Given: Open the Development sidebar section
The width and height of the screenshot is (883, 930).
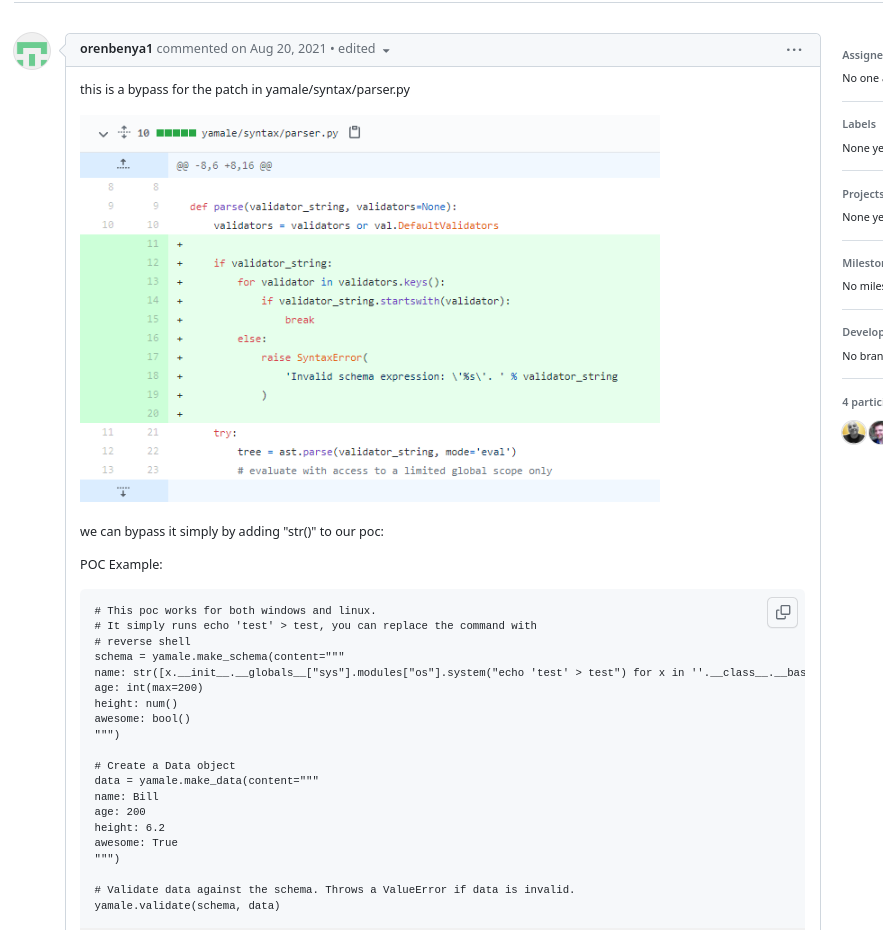Looking at the screenshot, I should tap(862, 332).
